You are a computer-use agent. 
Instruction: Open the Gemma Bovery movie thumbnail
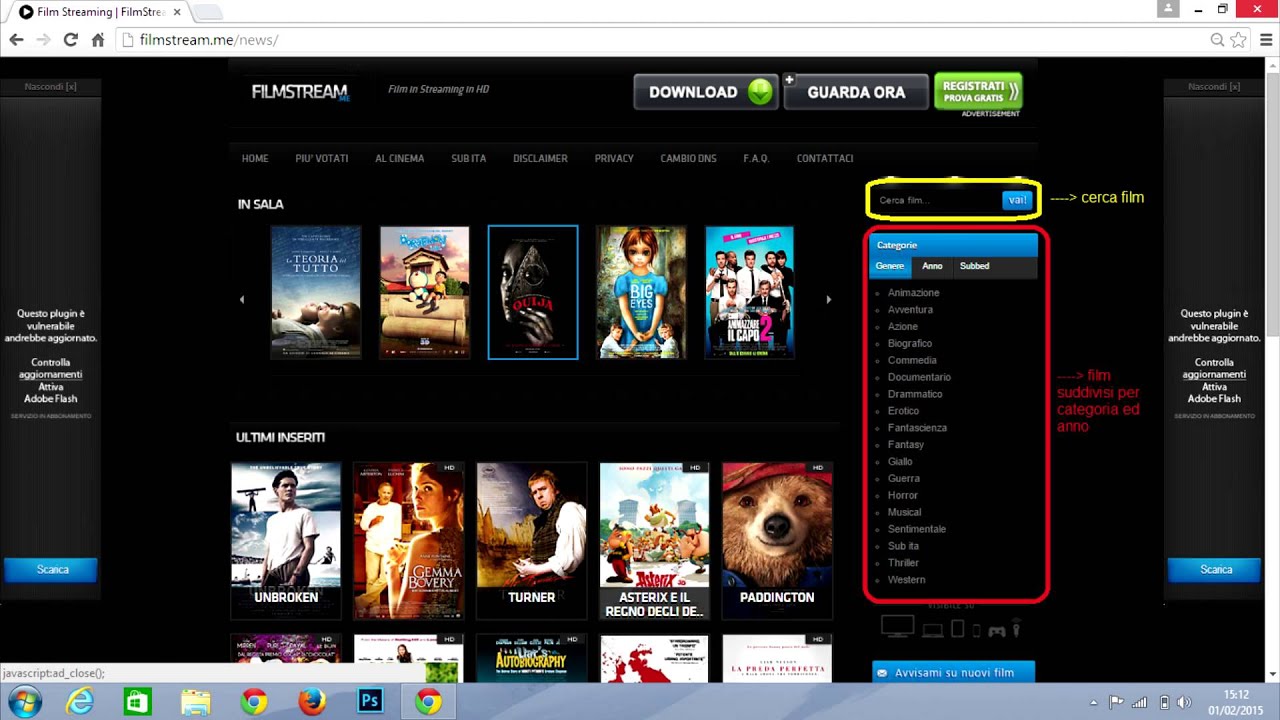408,540
